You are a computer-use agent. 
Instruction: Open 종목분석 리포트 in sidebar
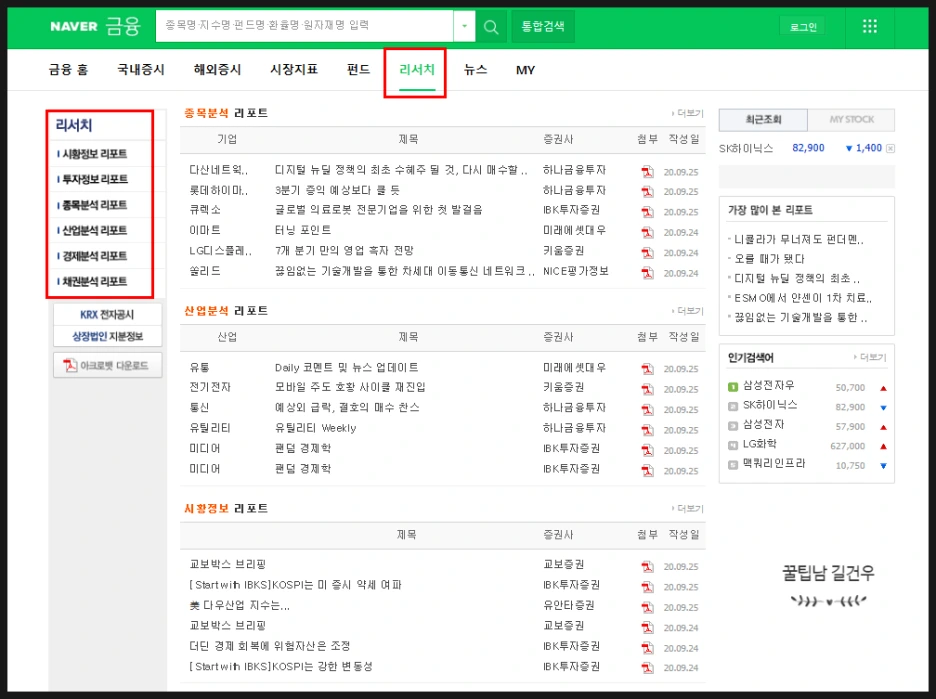pyautogui.click(x=94, y=205)
